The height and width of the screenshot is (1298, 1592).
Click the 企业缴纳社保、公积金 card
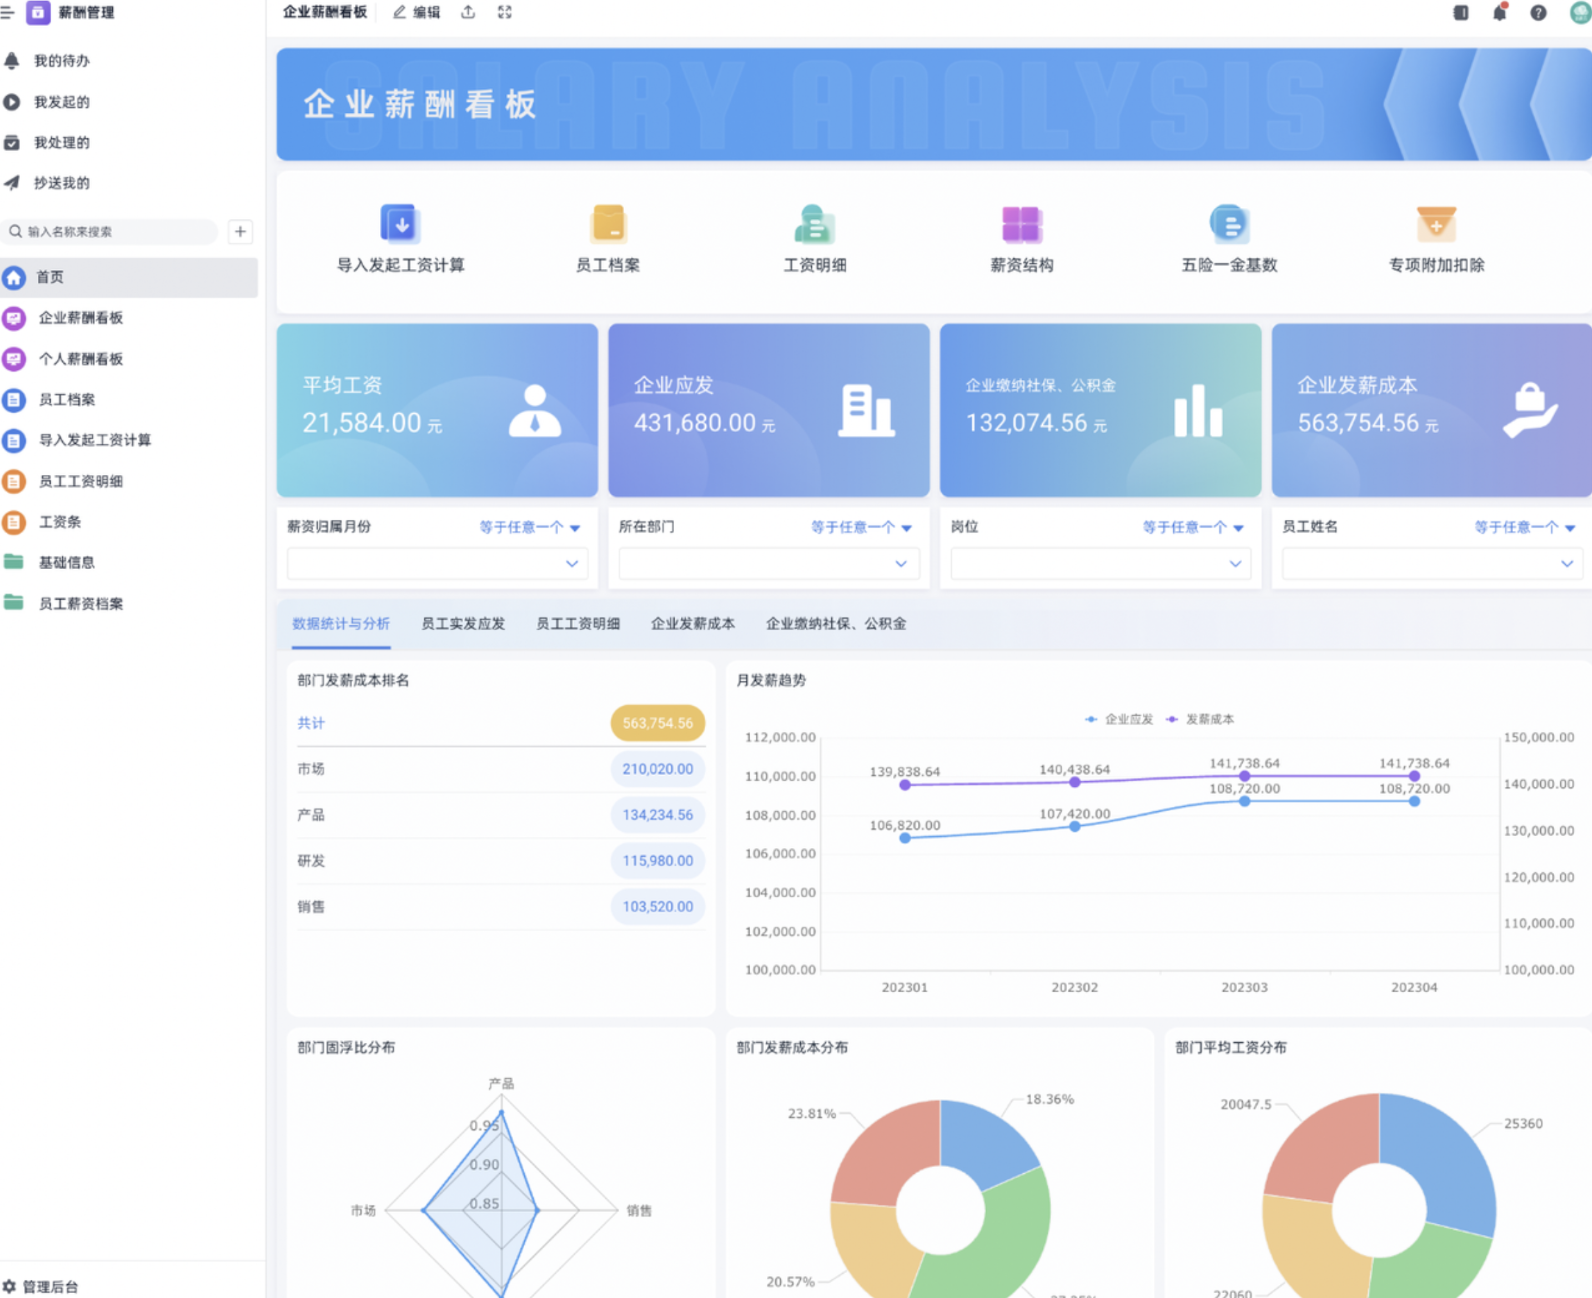(x=1101, y=410)
